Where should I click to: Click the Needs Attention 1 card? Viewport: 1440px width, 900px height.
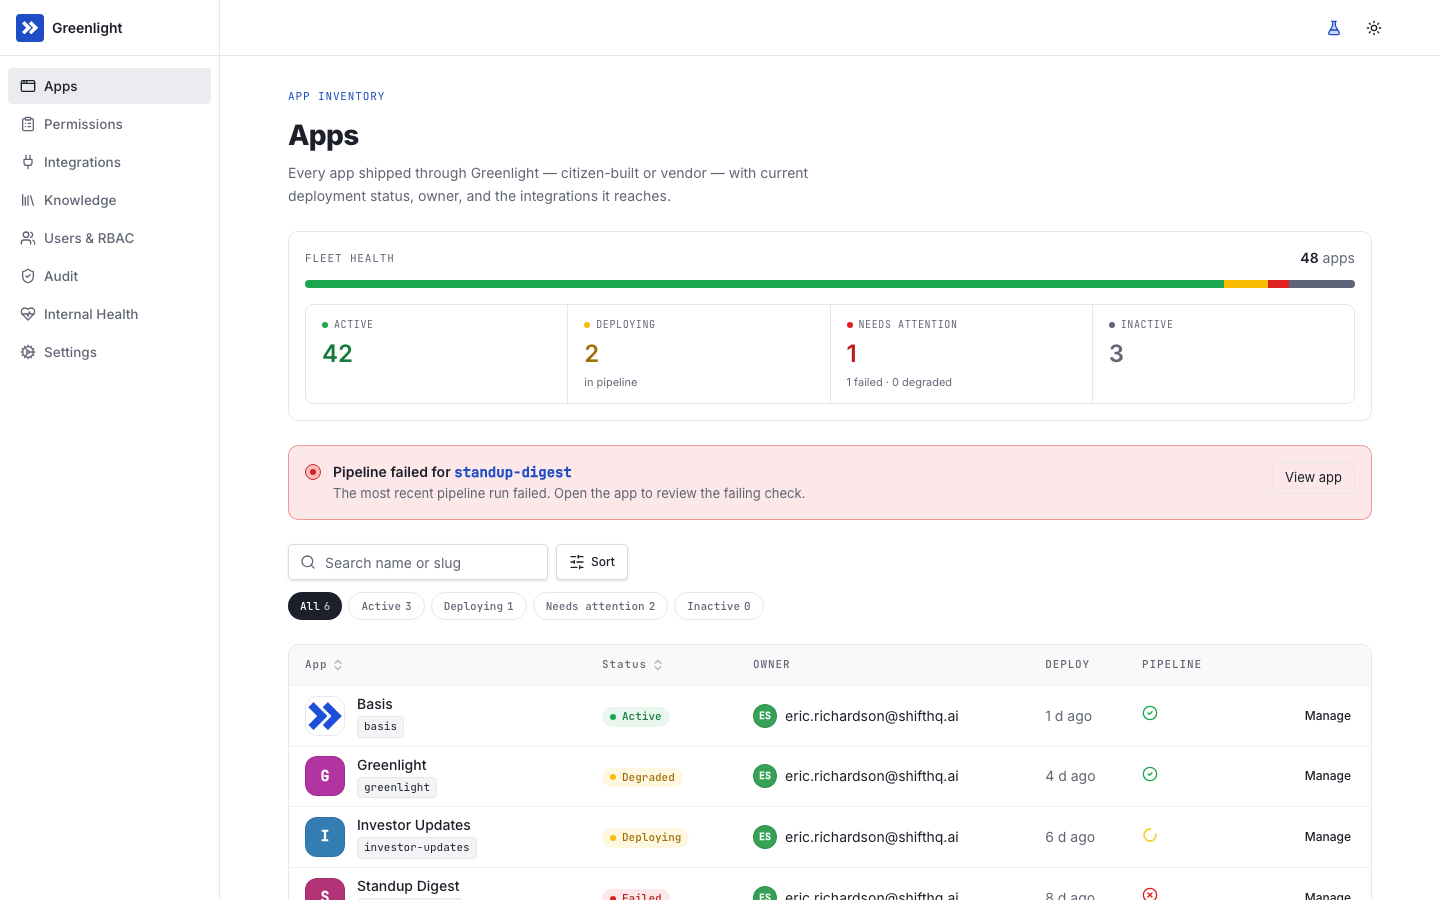(961, 354)
